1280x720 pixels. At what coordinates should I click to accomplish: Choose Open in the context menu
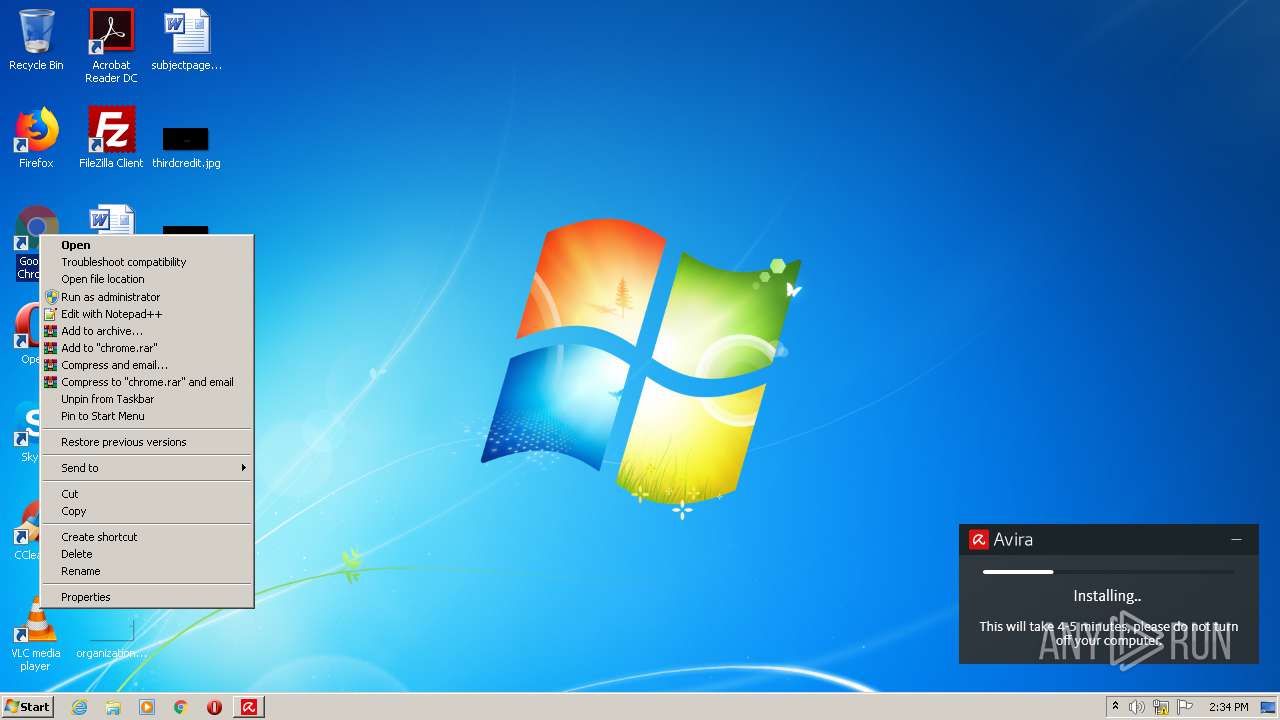147,245
